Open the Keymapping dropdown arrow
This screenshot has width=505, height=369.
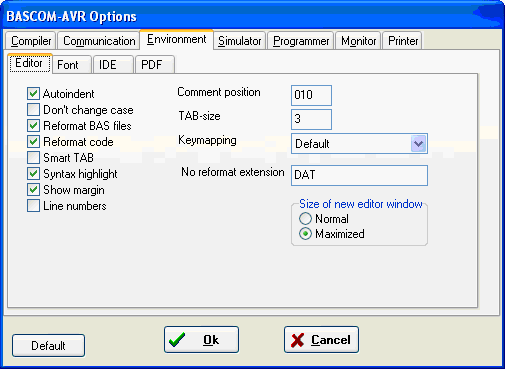tap(418, 144)
